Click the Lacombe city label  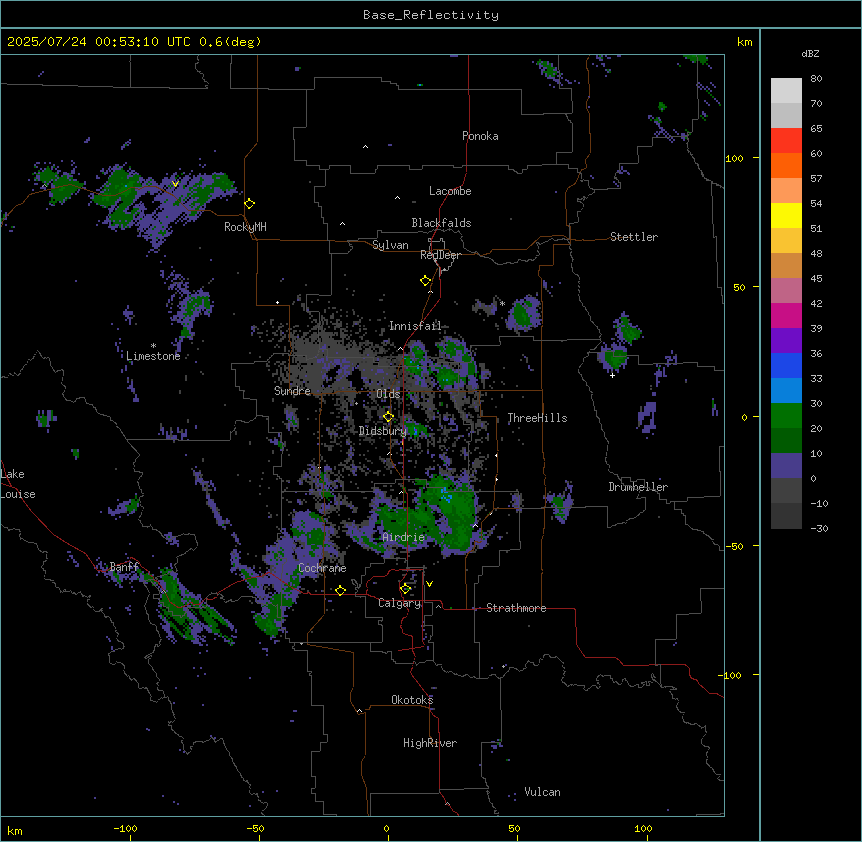pyautogui.click(x=450, y=191)
